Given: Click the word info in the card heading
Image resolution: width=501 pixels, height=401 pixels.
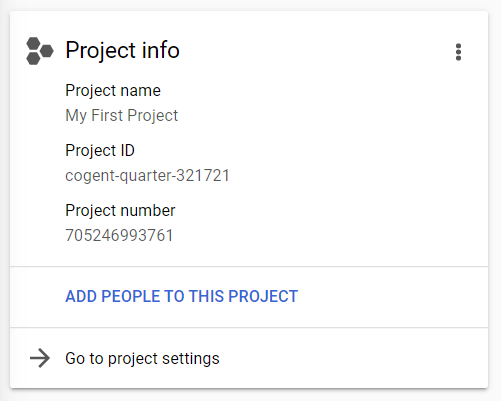Looking at the screenshot, I should (x=161, y=50).
